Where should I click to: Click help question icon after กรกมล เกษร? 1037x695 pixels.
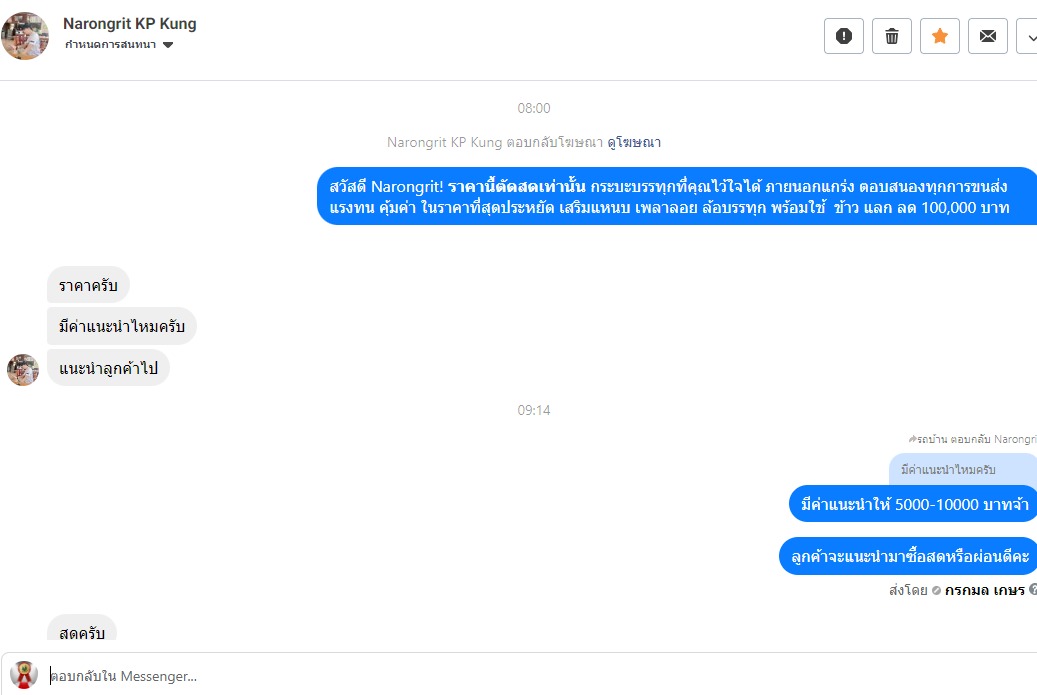point(1032,589)
